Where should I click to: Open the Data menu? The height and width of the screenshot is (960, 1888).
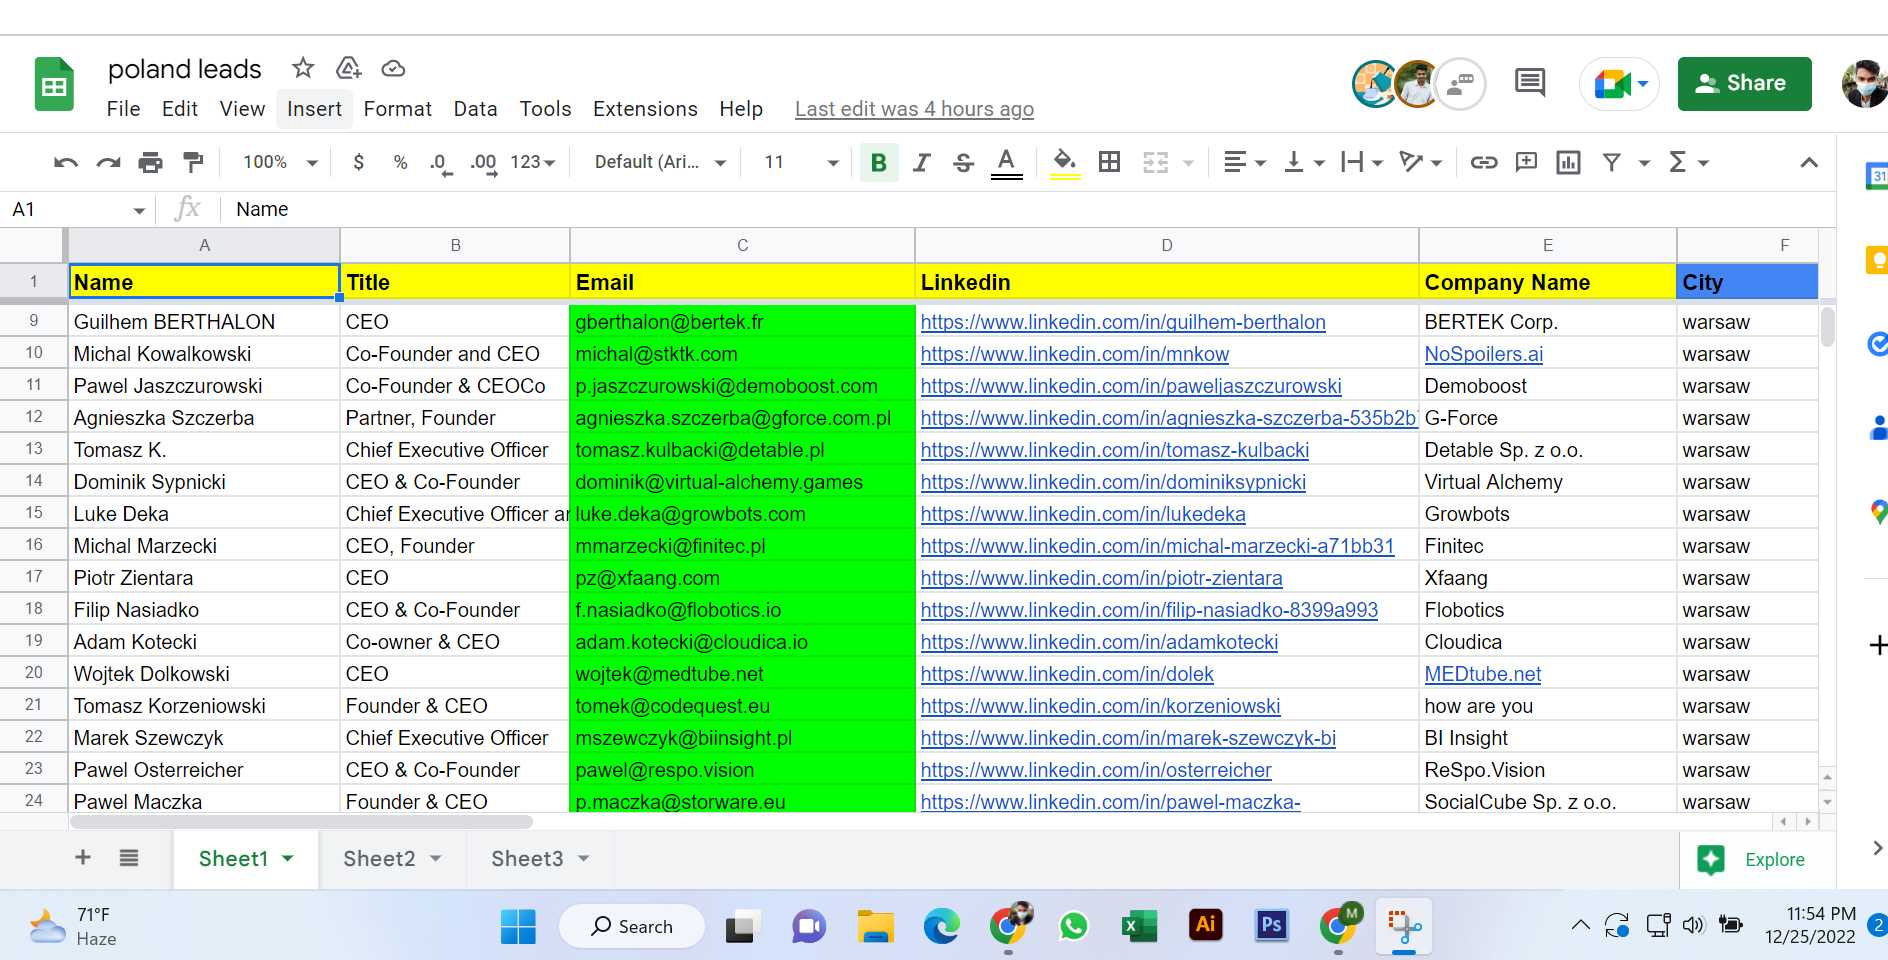click(x=475, y=109)
